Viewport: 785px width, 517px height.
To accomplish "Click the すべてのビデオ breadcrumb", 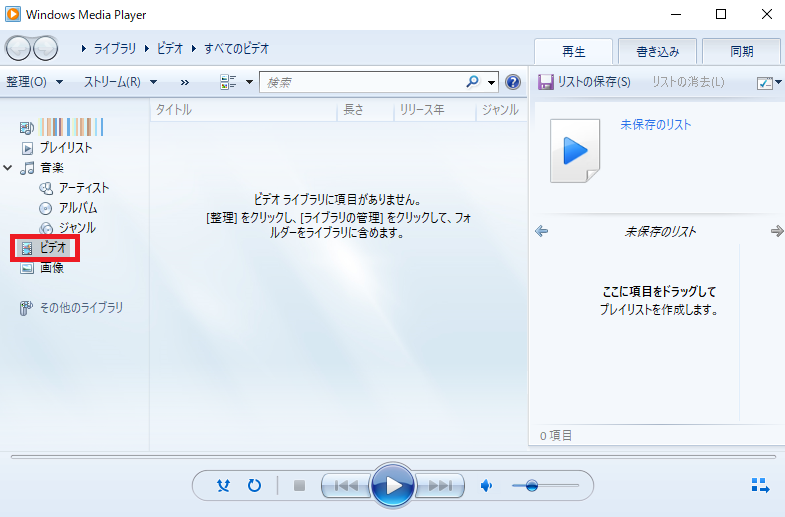I will pyautogui.click(x=236, y=49).
